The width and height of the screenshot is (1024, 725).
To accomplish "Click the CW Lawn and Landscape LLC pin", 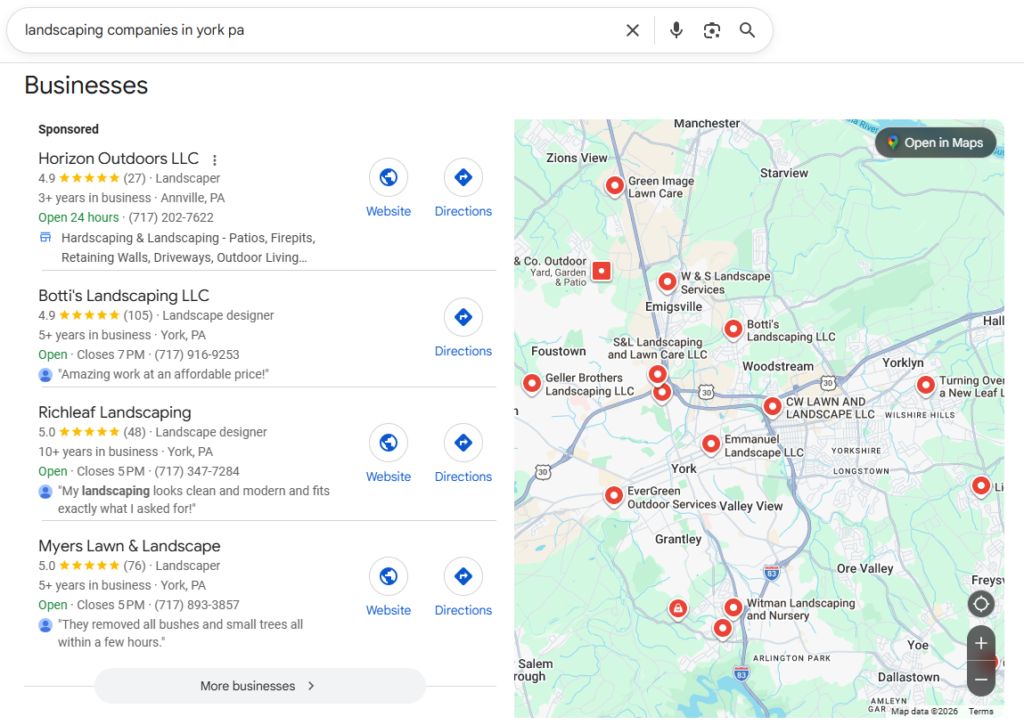I will (772, 406).
